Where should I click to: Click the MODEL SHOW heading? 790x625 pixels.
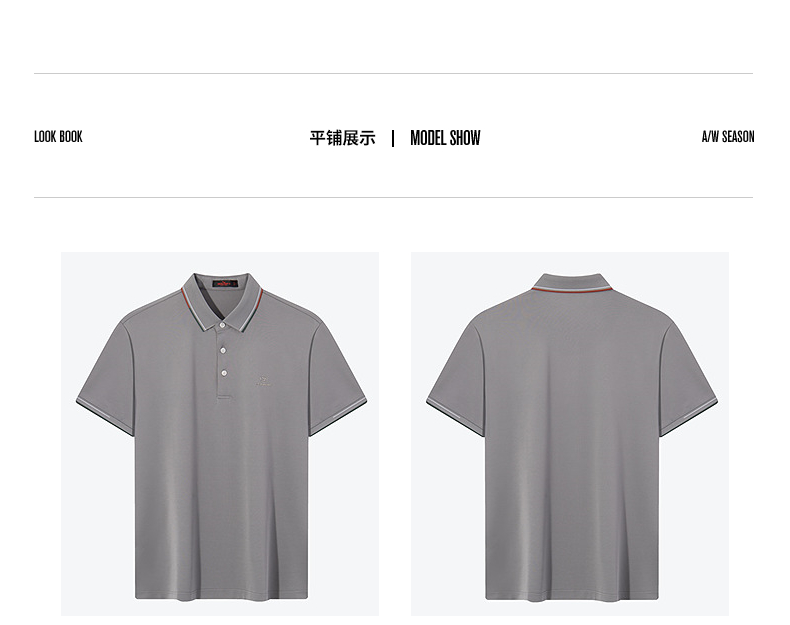[445, 138]
